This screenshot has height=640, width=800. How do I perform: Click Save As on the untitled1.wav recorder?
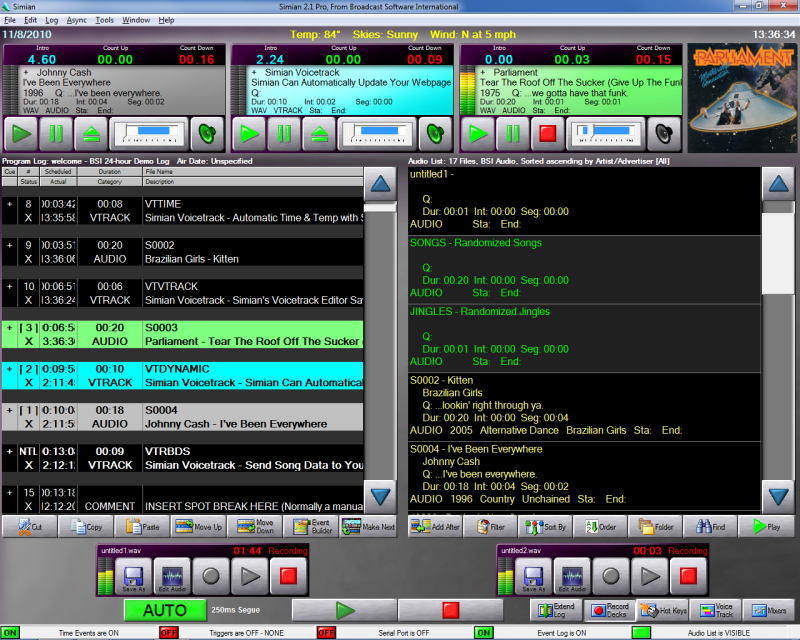point(132,577)
